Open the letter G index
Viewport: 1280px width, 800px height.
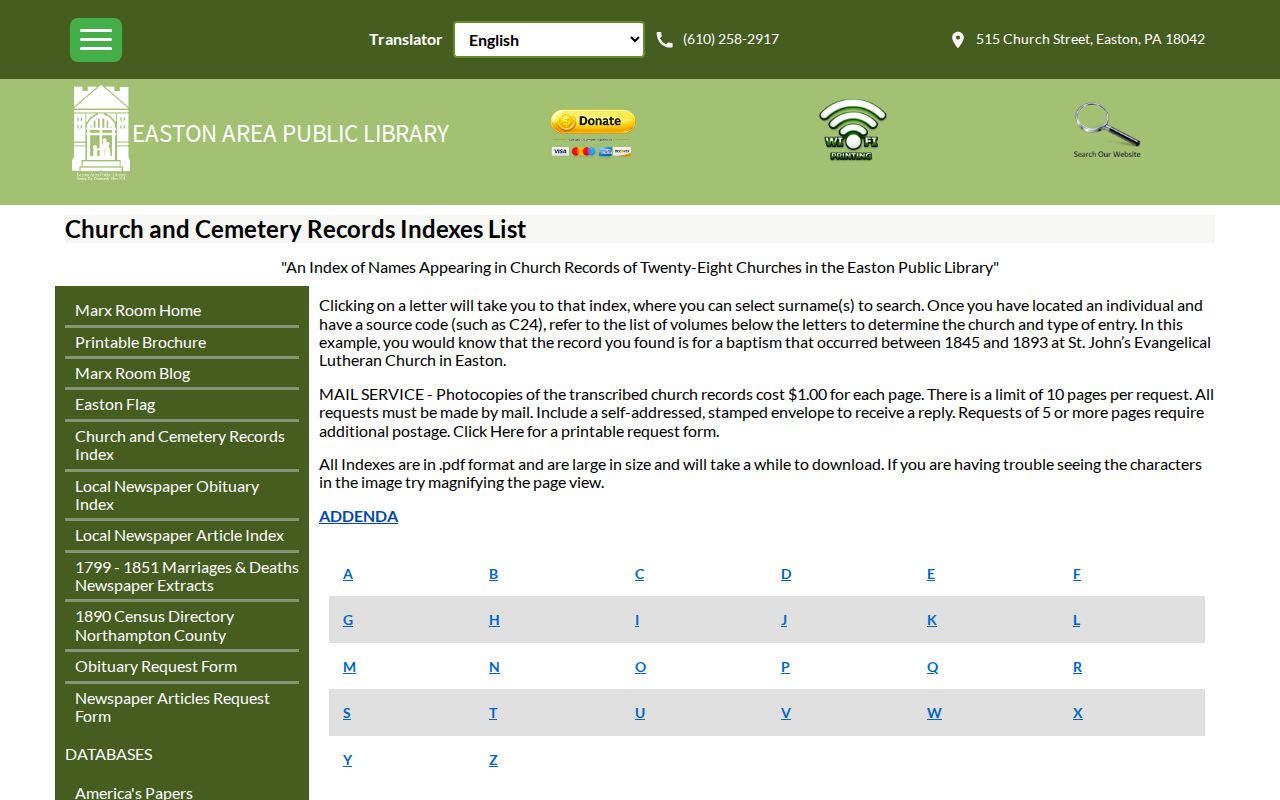(x=348, y=620)
